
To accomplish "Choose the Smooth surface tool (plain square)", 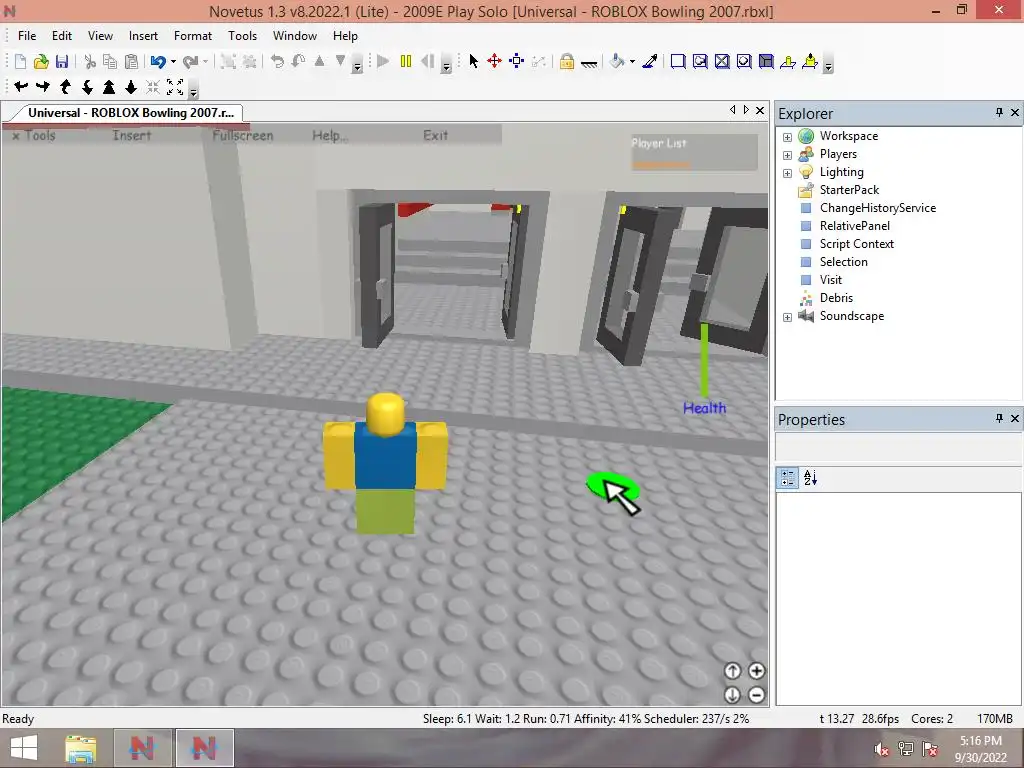I will tap(678, 61).
